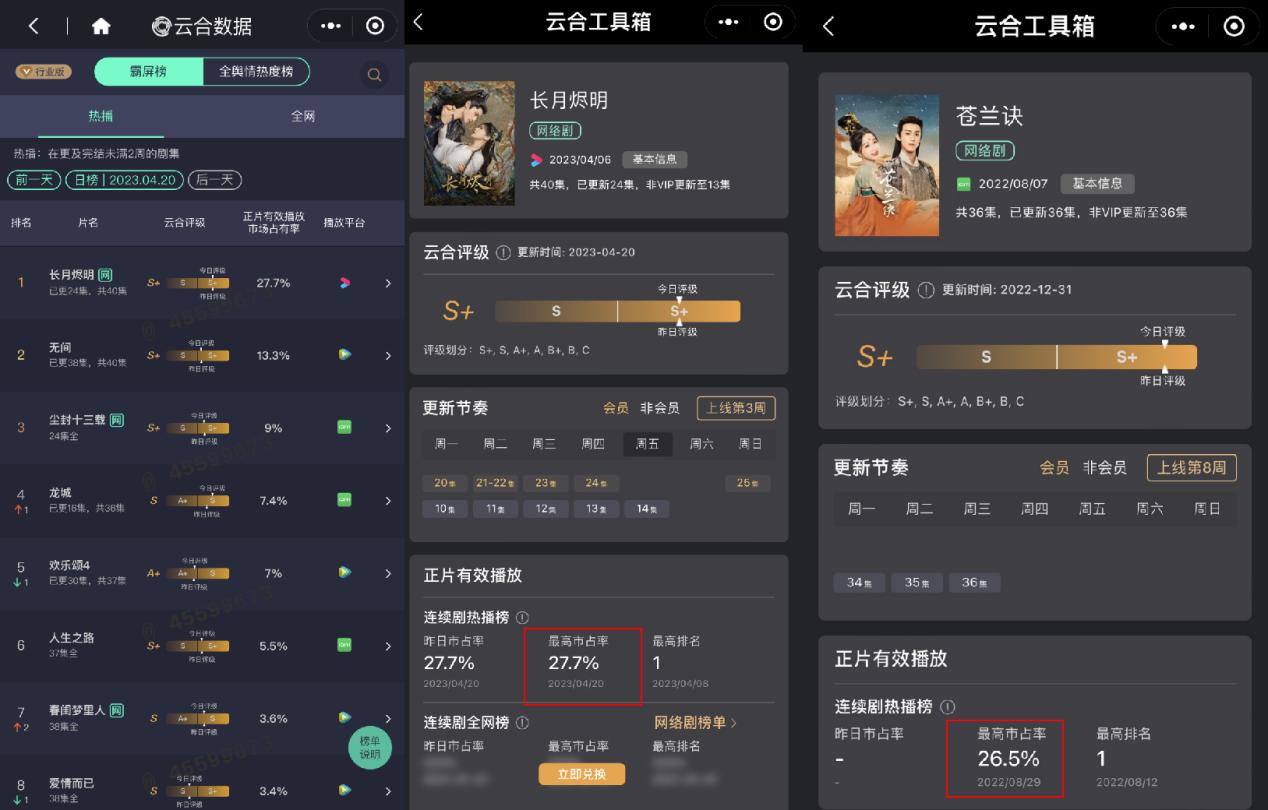Open the 网络剧榜单 link
This screenshot has height=810, width=1268.
click(x=695, y=722)
